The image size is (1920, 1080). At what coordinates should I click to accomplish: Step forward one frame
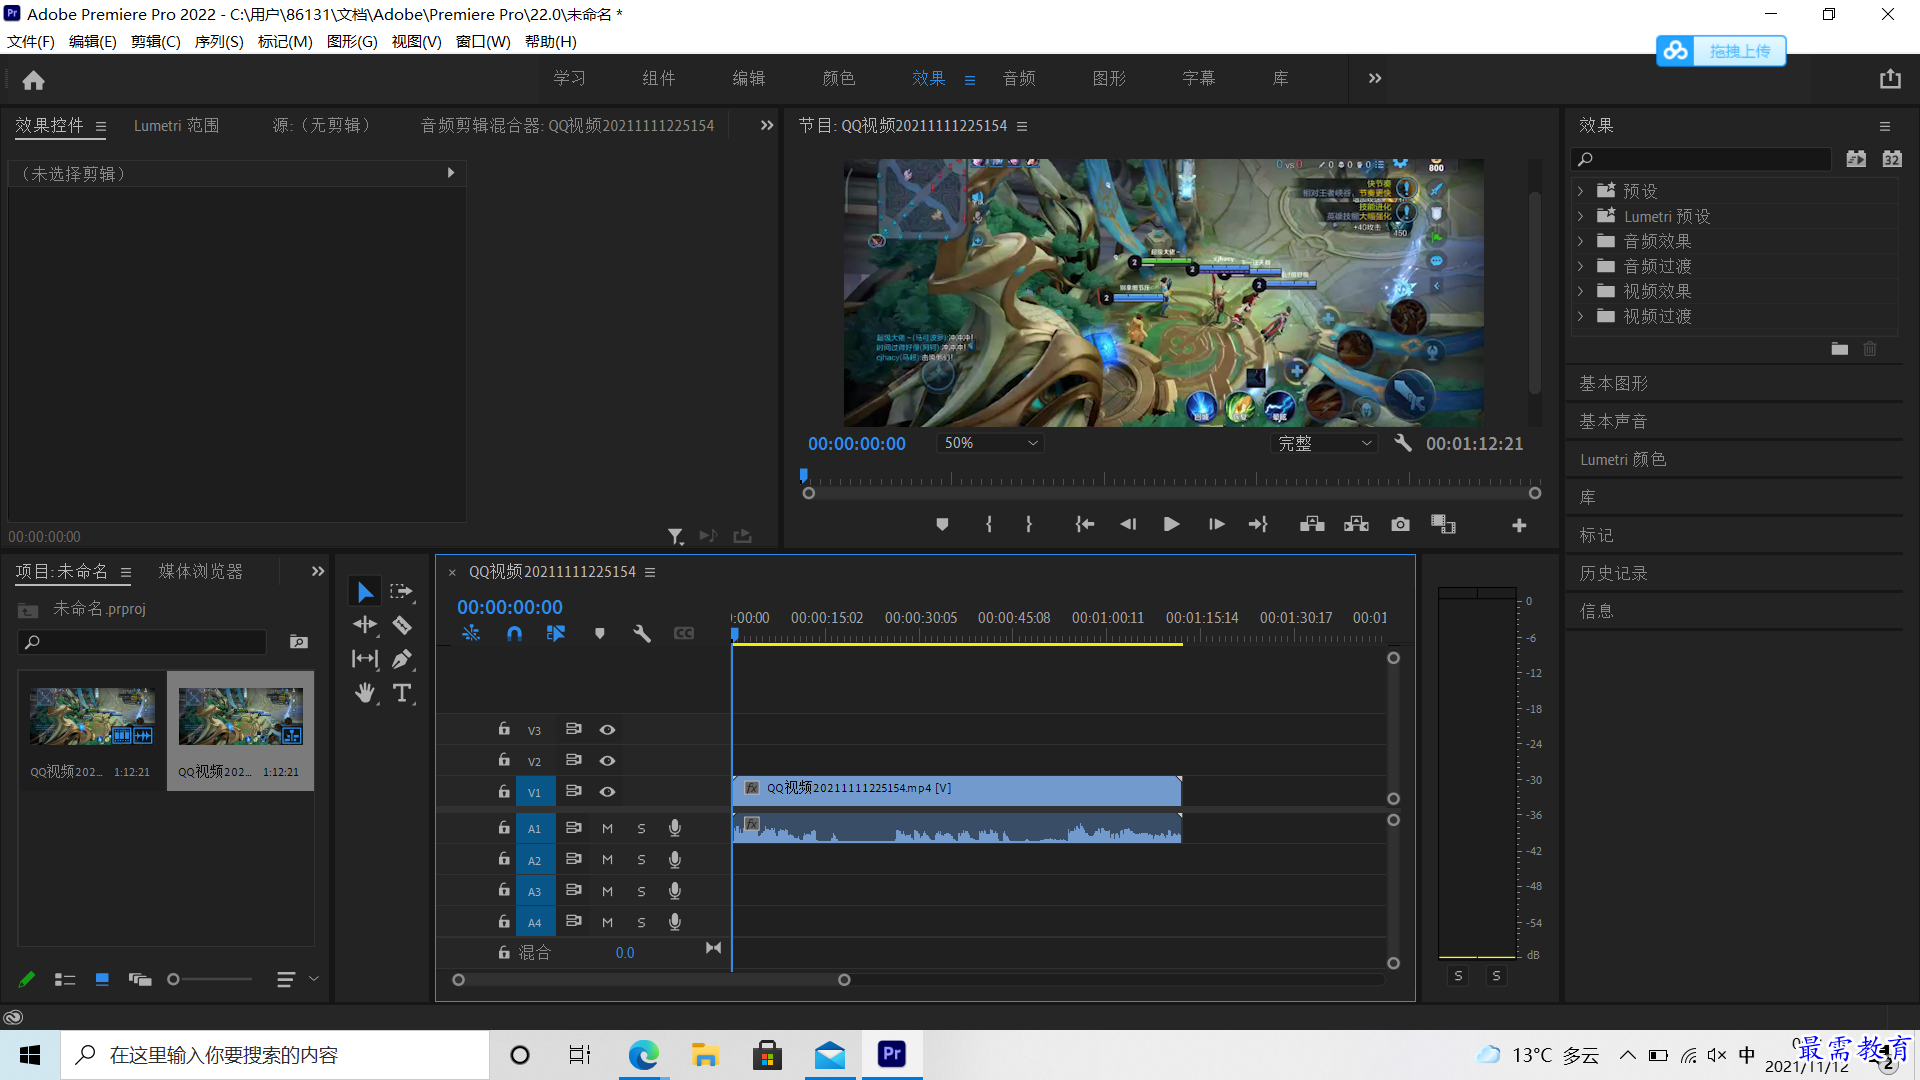(x=1216, y=524)
